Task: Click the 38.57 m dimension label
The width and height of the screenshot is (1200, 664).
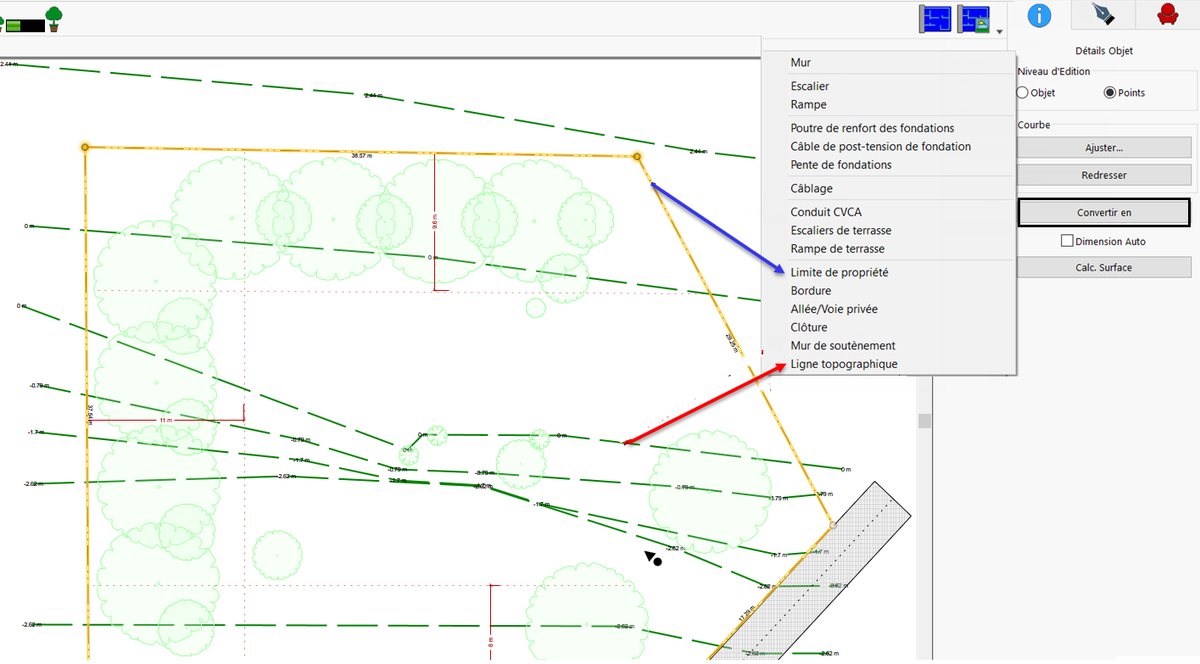Action: pos(362,156)
